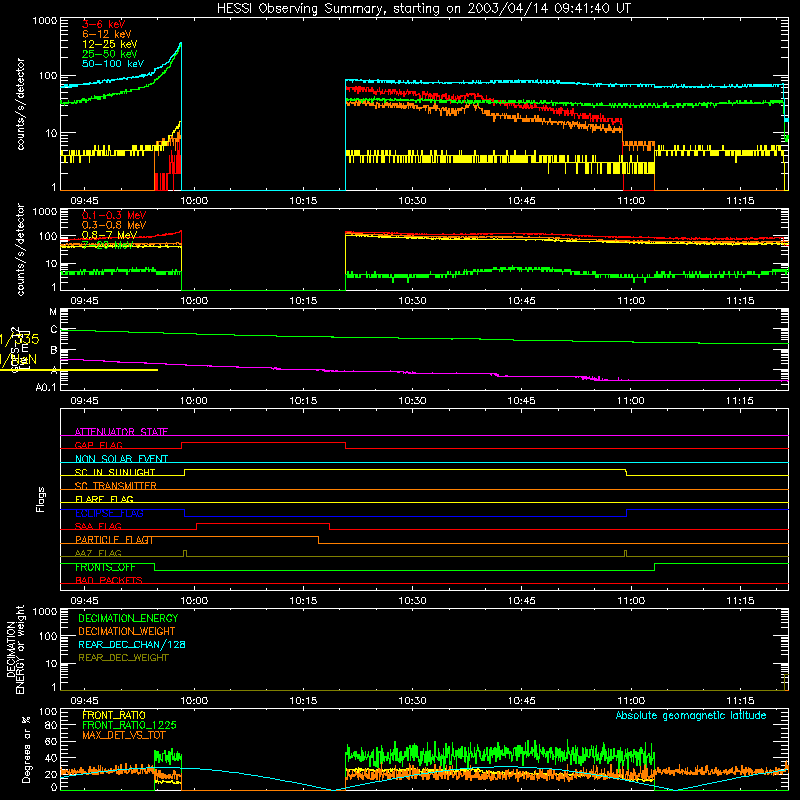
Task: Click the ATTENUATOR_STATE flag label
Action: click(121, 431)
